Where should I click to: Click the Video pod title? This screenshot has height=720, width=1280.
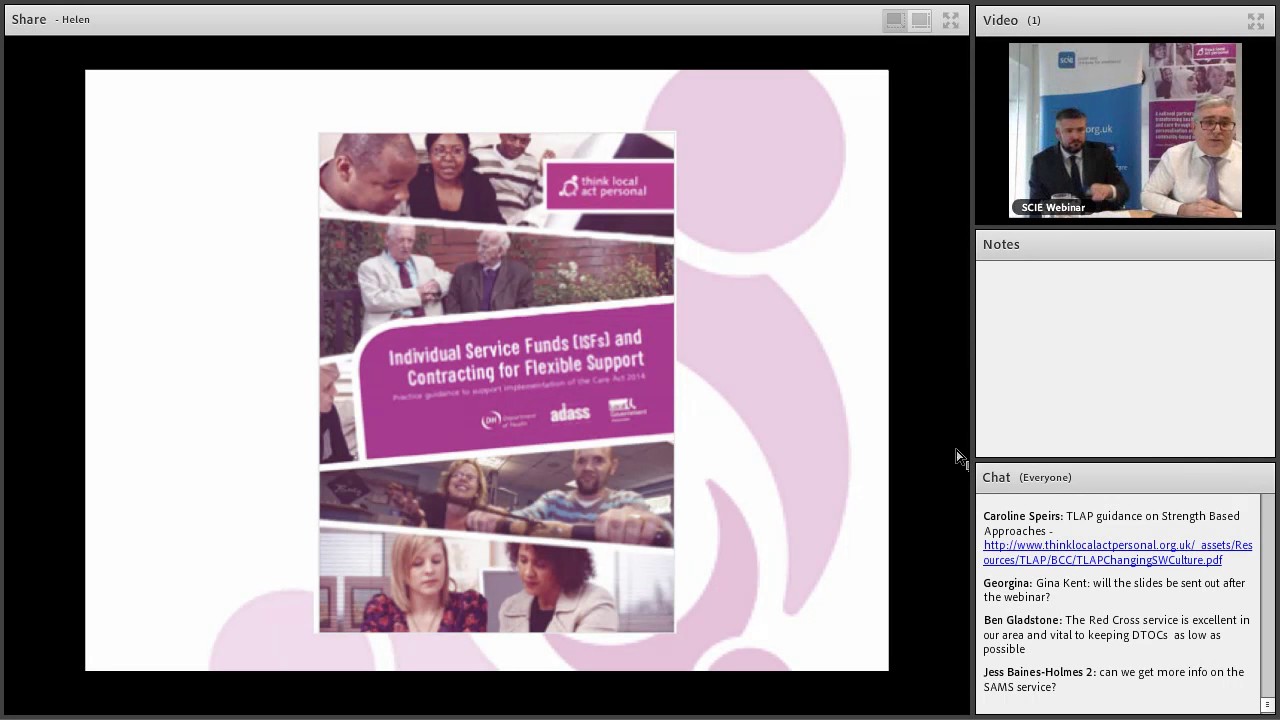click(1000, 20)
